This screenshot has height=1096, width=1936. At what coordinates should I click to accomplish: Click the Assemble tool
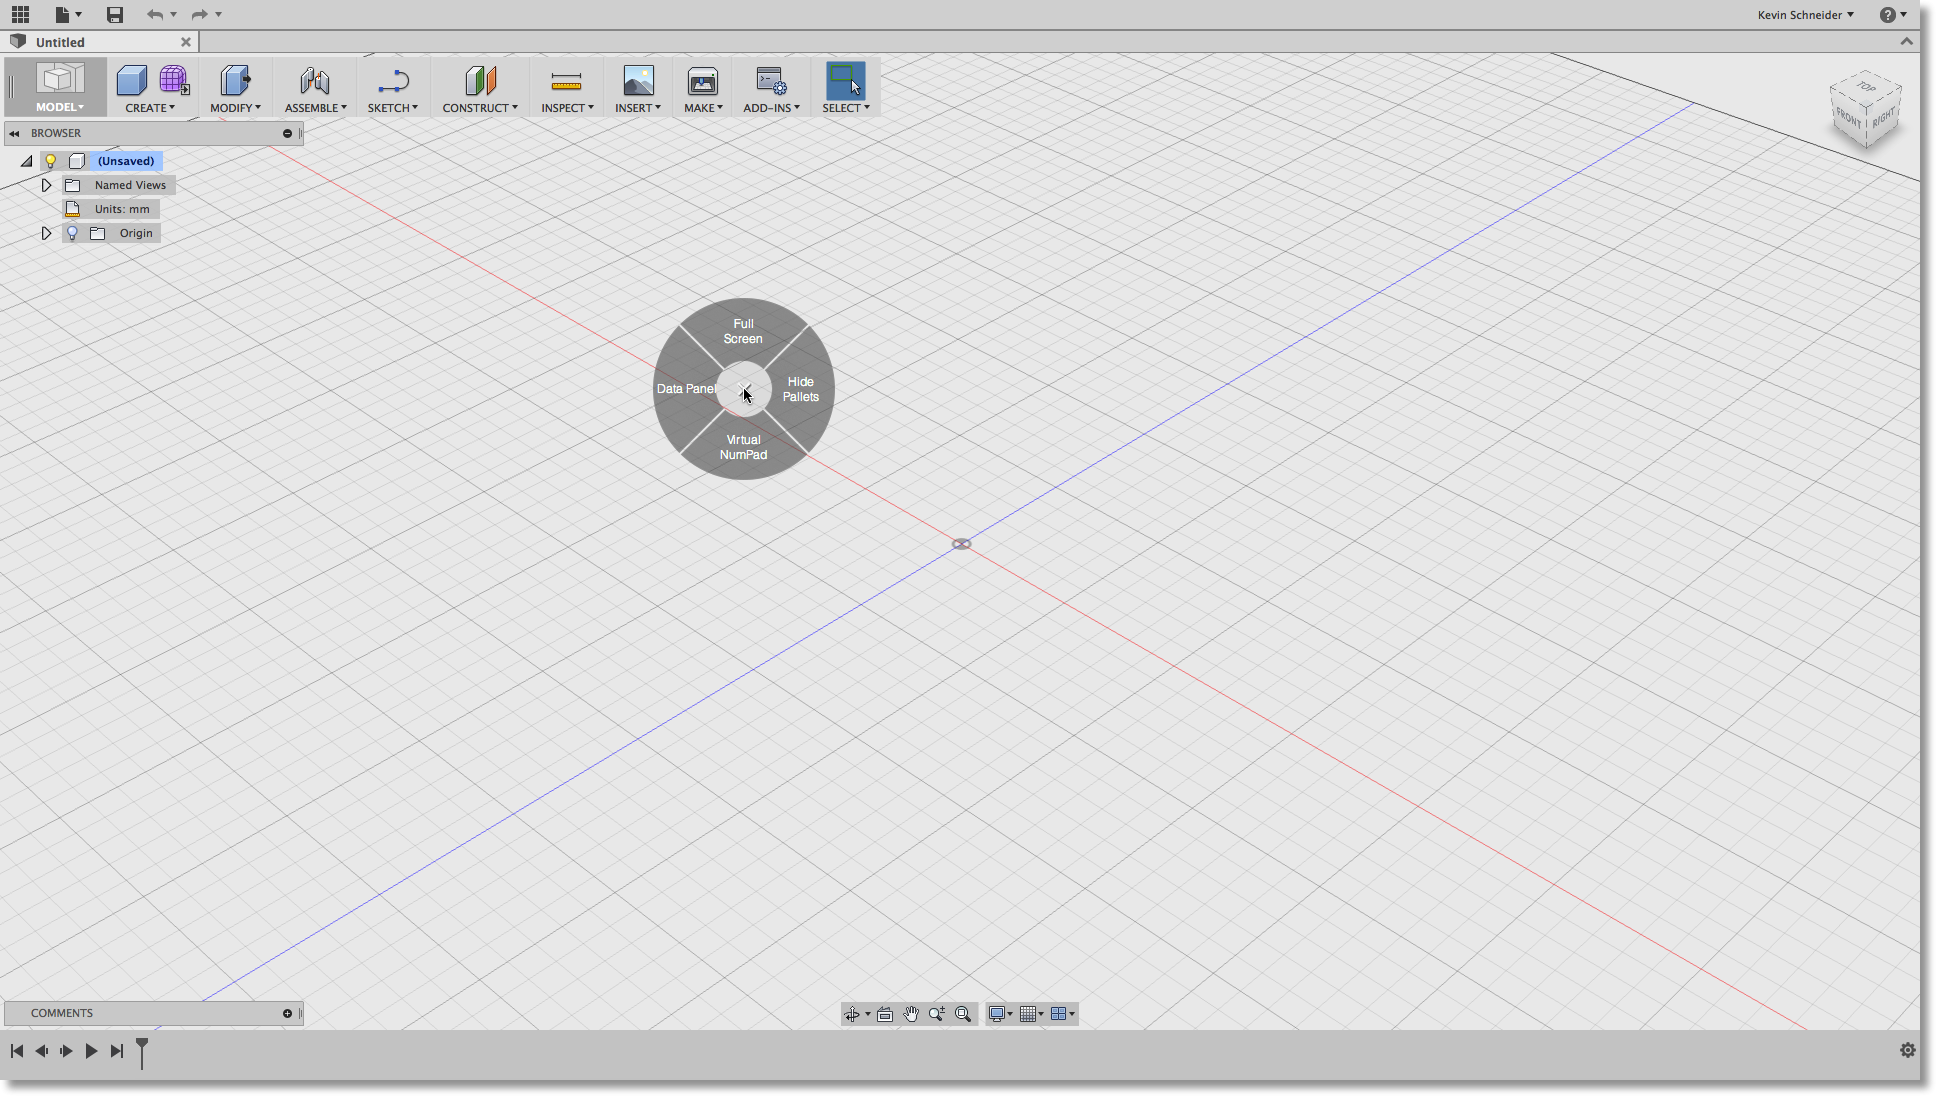(315, 86)
